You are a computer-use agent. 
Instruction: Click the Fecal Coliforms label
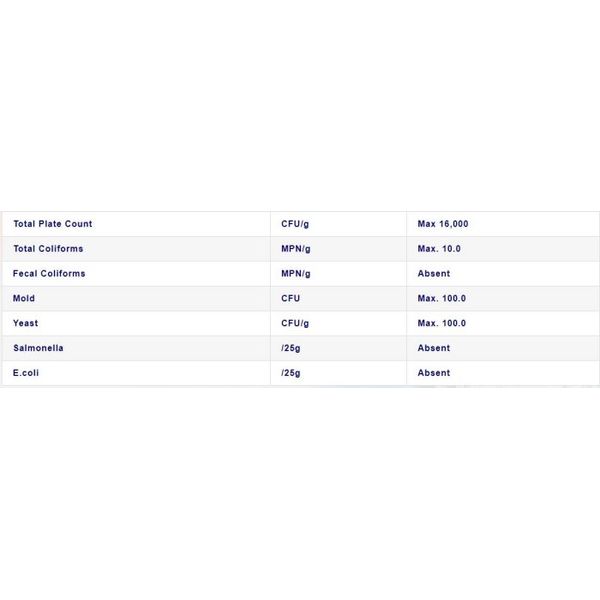[49, 274]
